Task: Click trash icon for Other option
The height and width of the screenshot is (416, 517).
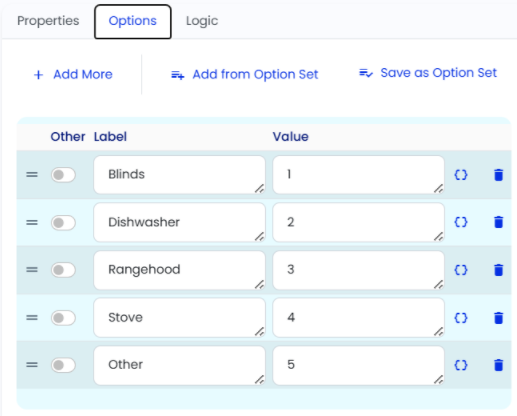Action: (x=498, y=365)
